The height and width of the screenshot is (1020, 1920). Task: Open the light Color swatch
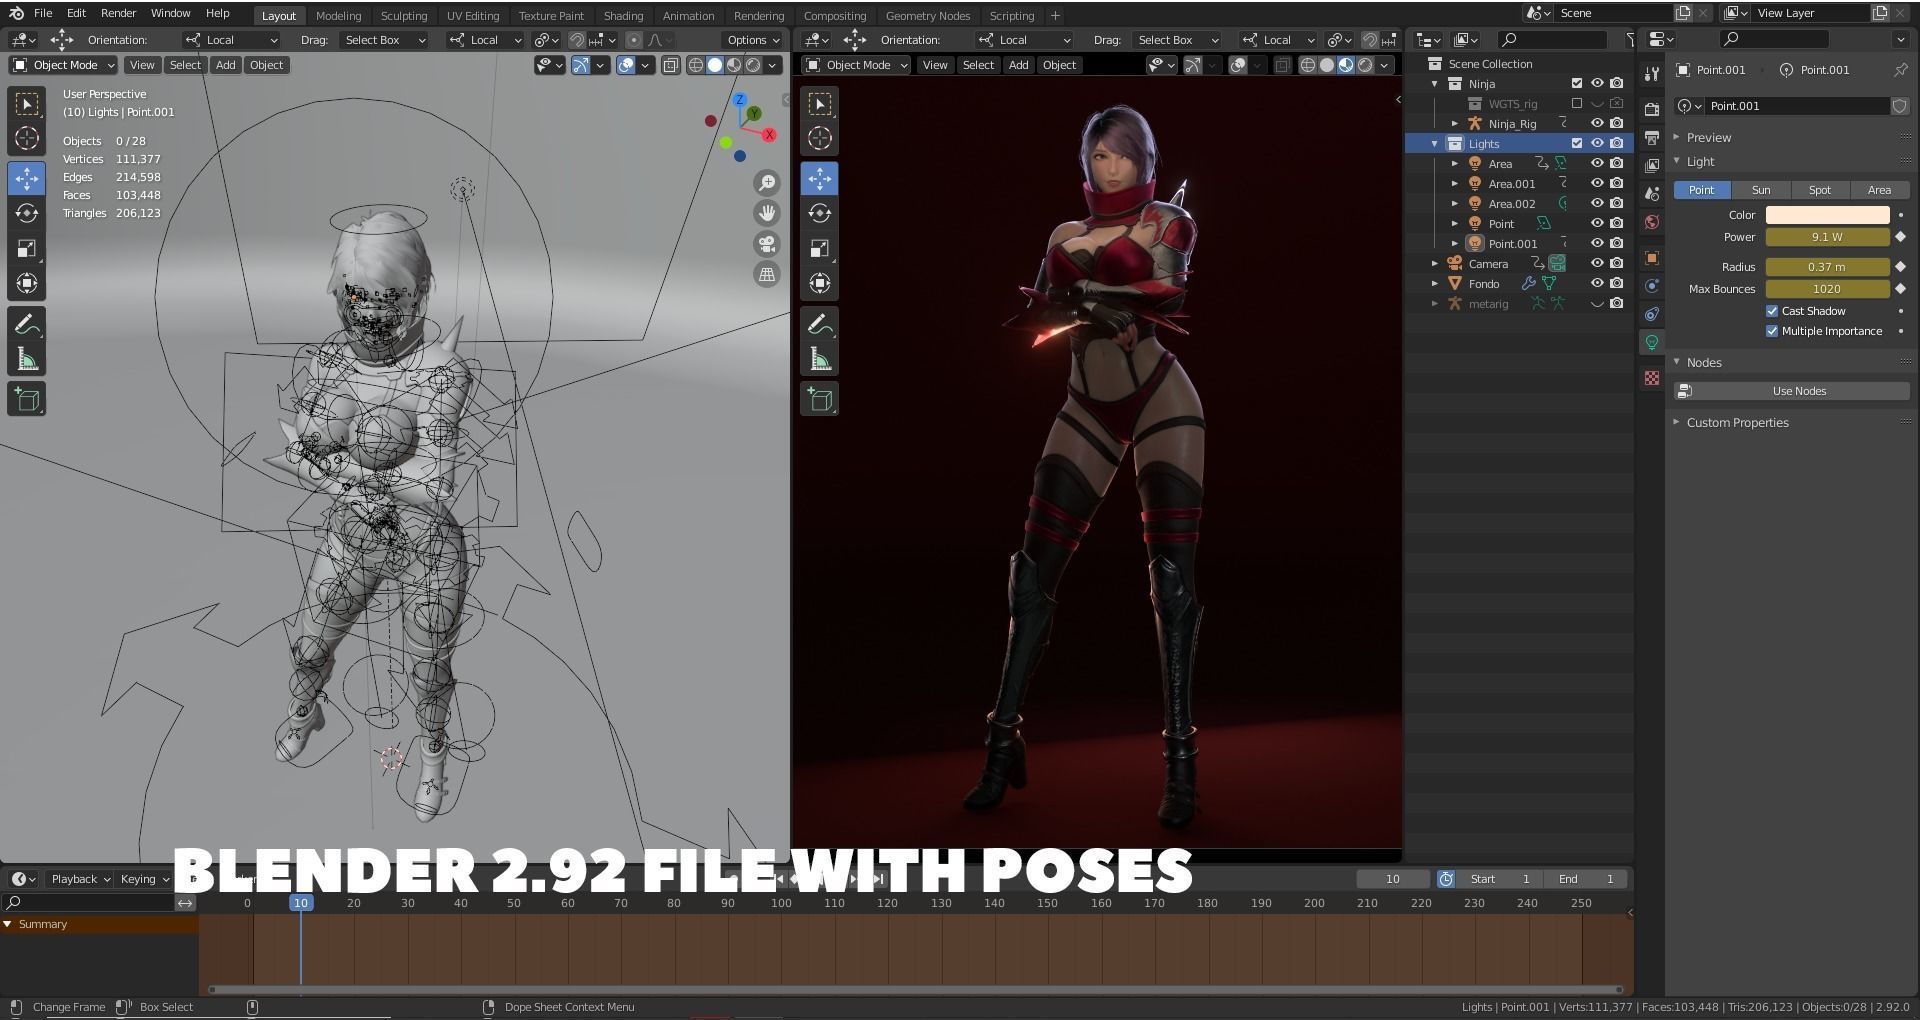[x=1827, y=215]
